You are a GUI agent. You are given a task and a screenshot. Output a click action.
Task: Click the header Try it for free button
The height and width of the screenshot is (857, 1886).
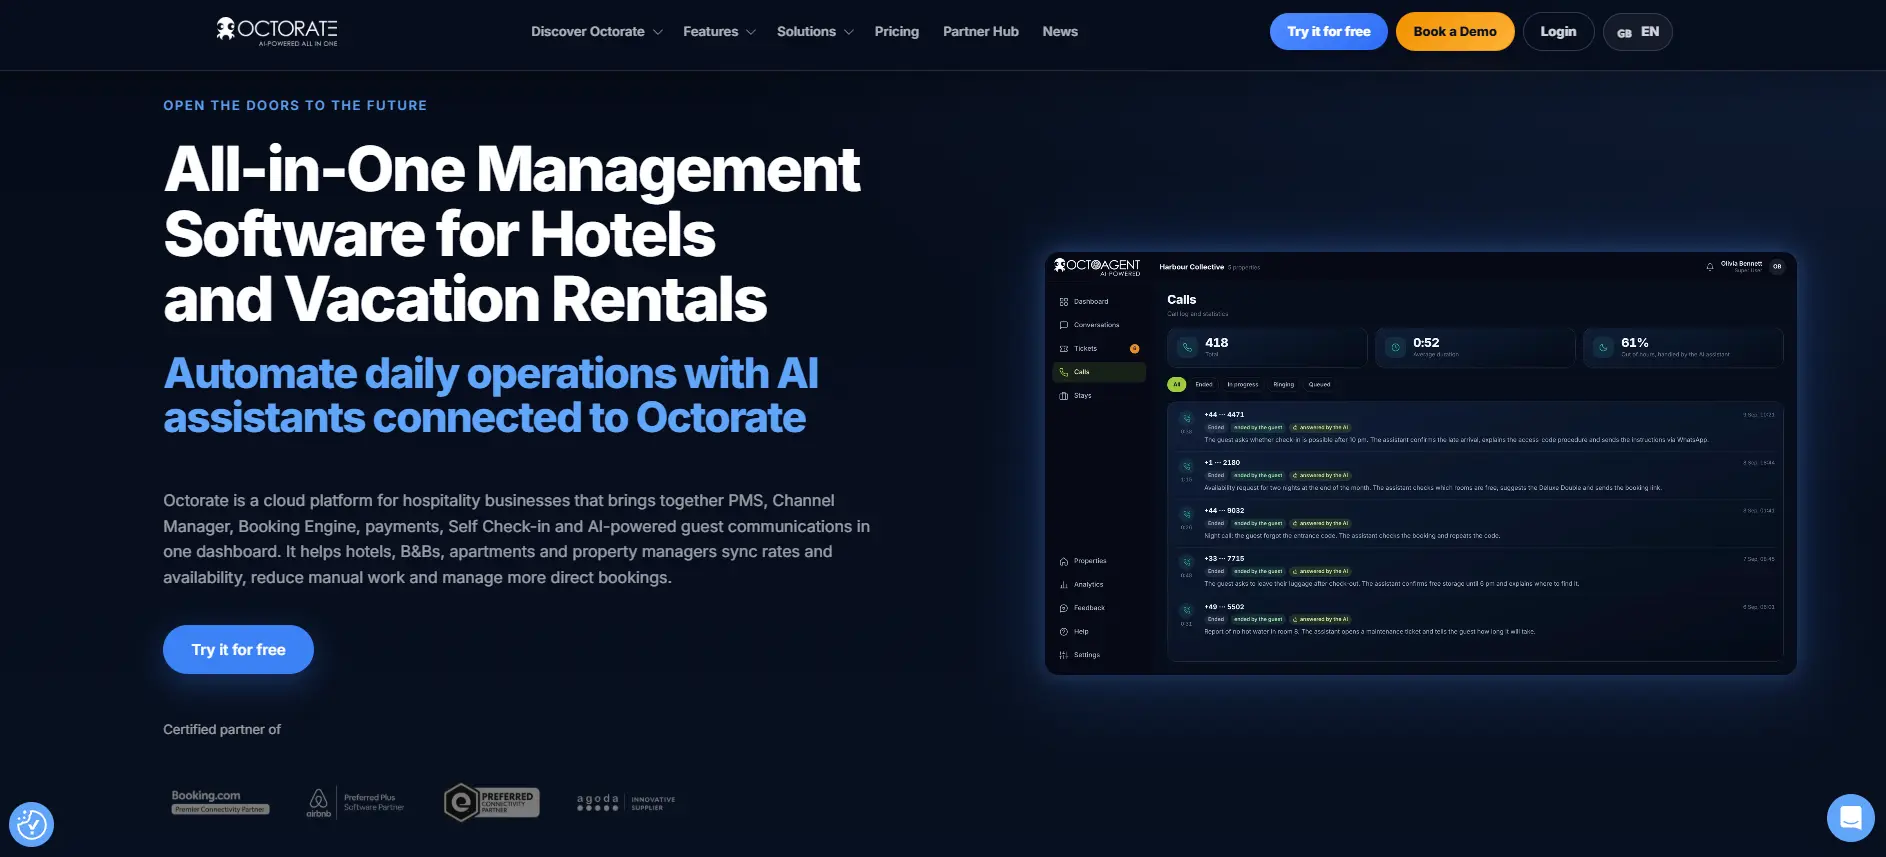pyautogui.click(x=1328, y=32)
